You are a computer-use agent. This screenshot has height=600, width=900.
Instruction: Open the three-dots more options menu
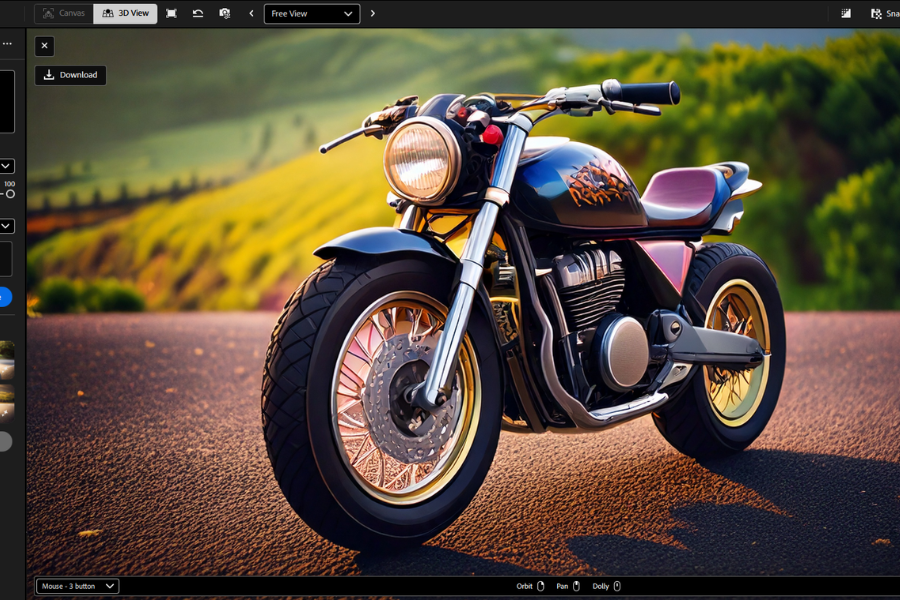point(7,44)
